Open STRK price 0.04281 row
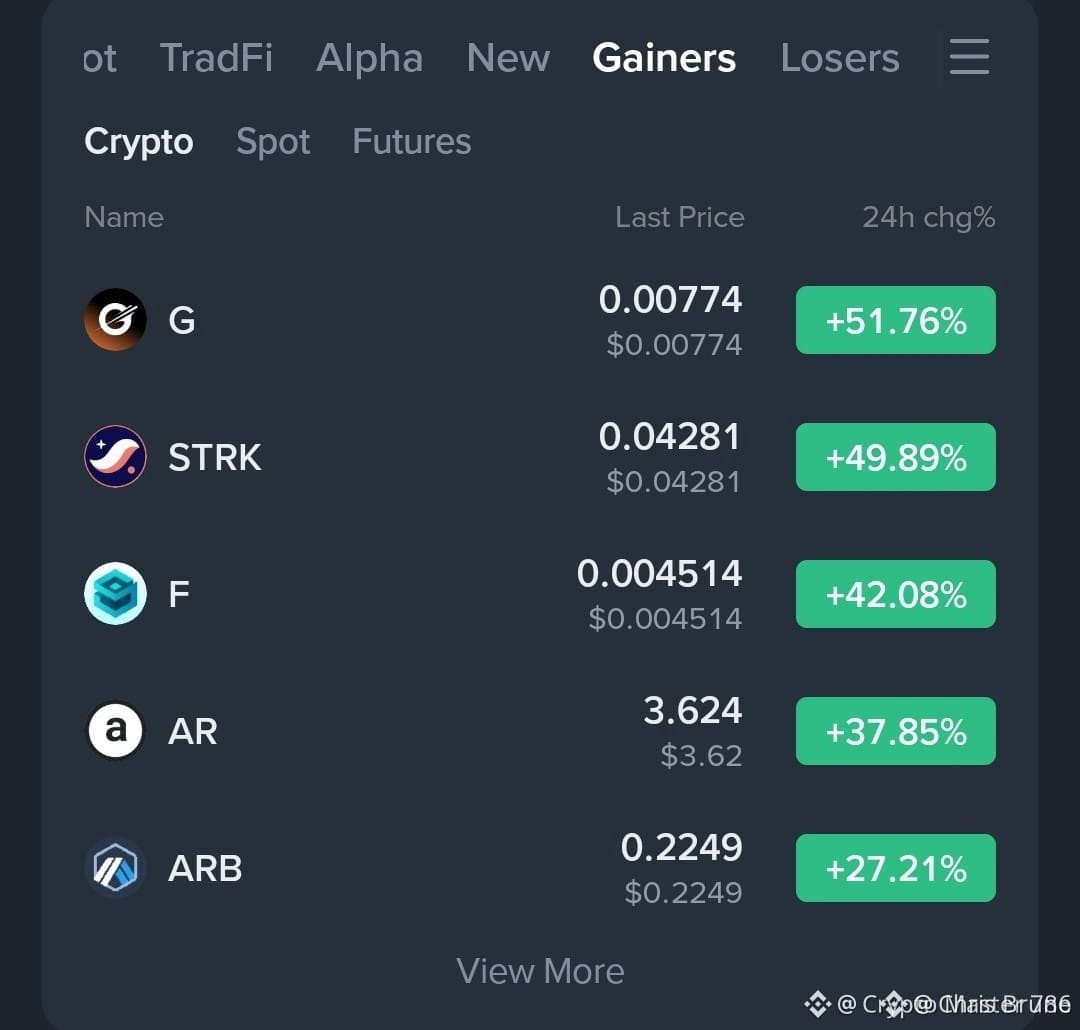The height and width of the screenshot is (1030, 1080). [x=540, y=456]
